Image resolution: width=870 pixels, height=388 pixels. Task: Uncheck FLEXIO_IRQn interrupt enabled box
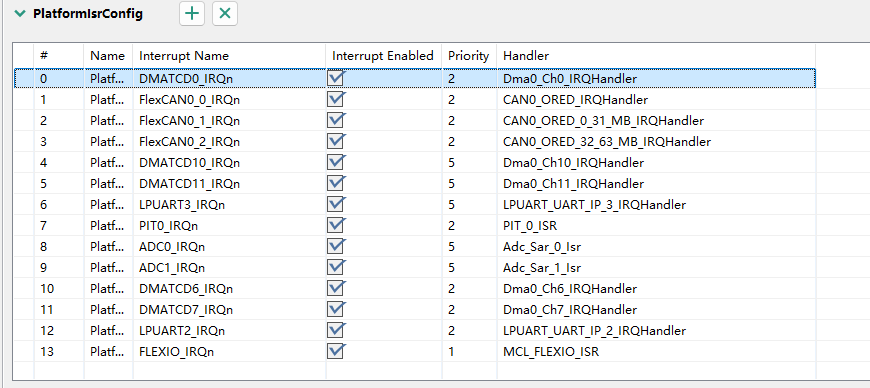coord(336,351)
